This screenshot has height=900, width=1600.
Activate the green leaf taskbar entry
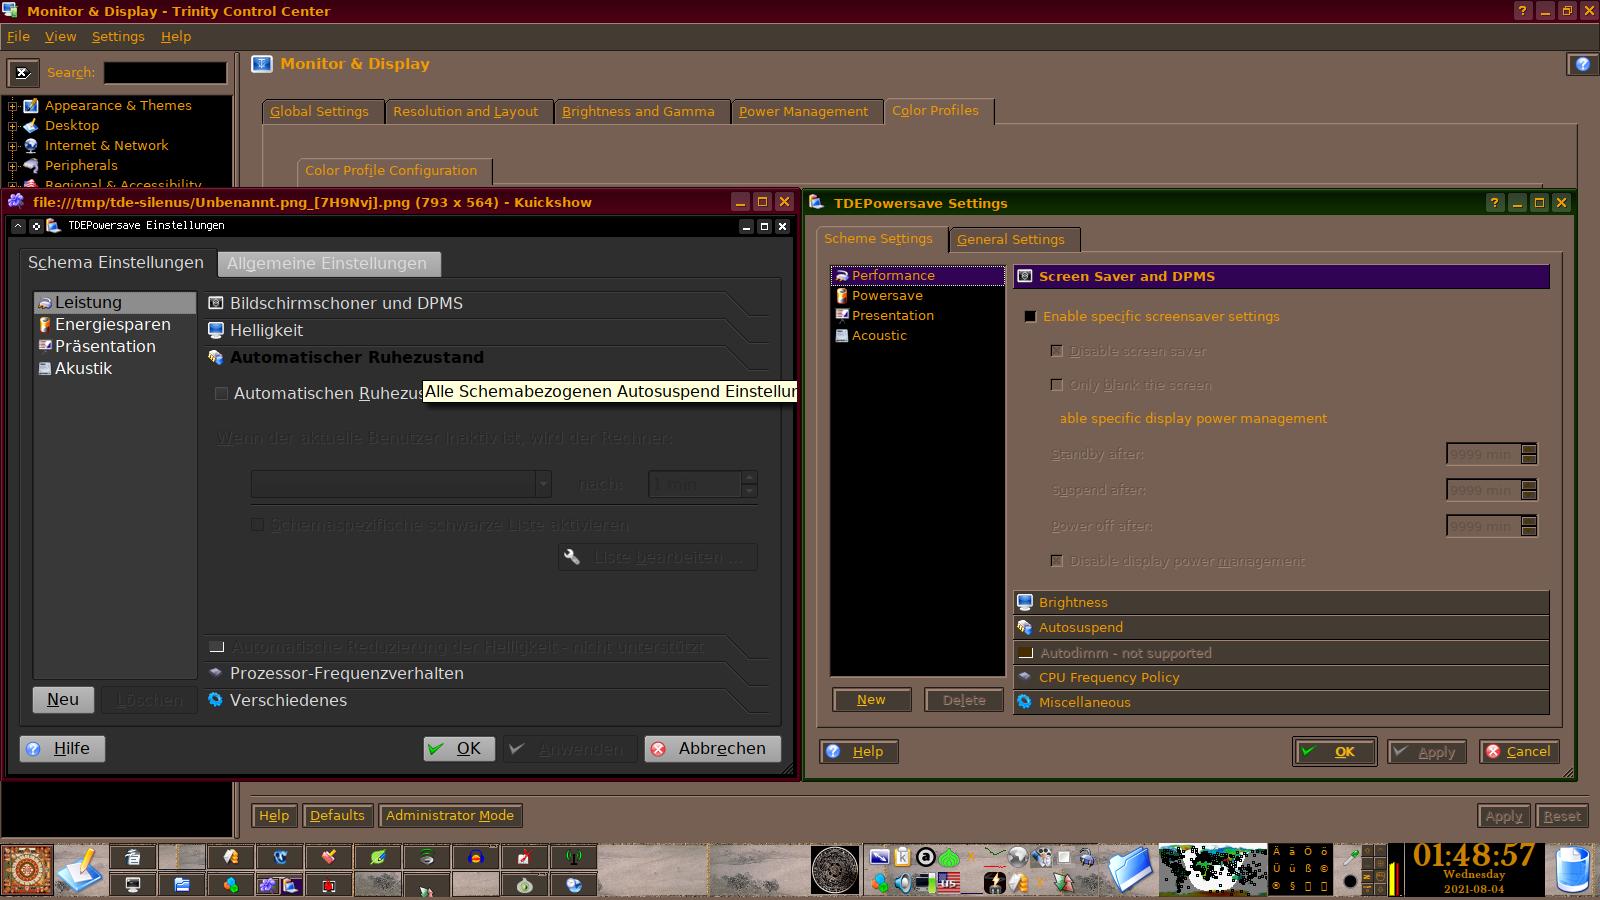point(378,857)
